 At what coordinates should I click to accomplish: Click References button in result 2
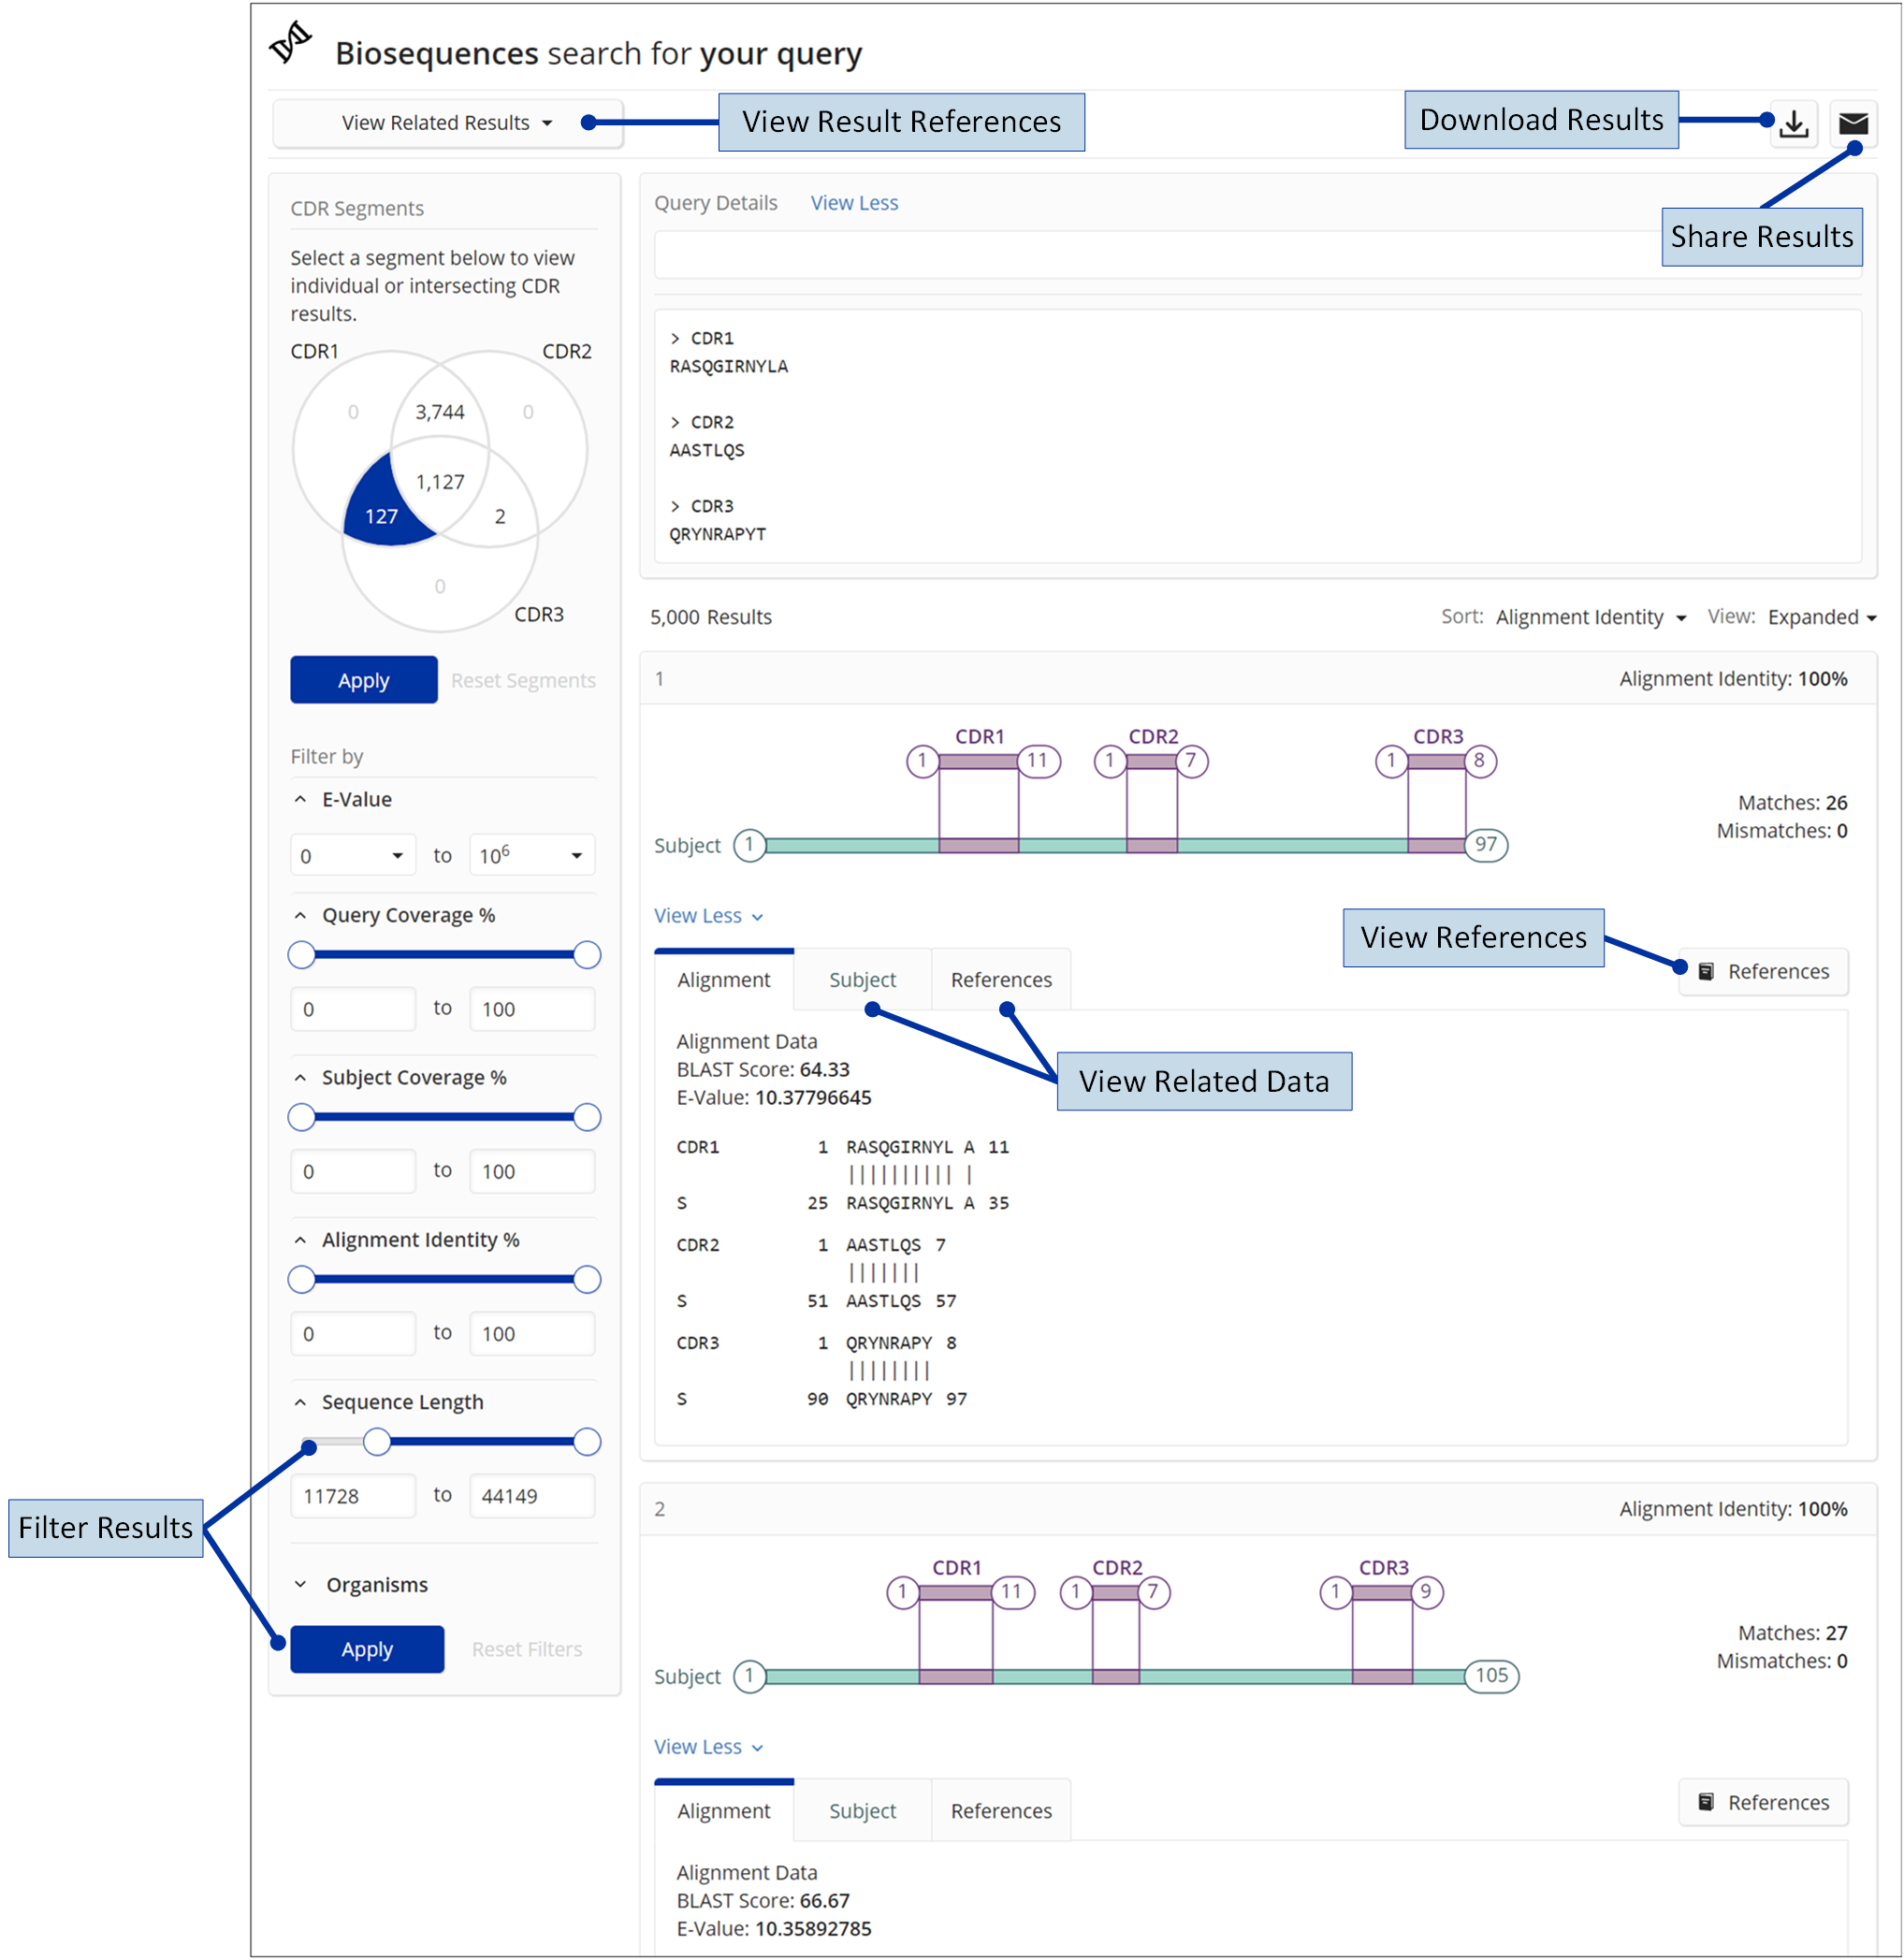(x=1763, y=1802)
